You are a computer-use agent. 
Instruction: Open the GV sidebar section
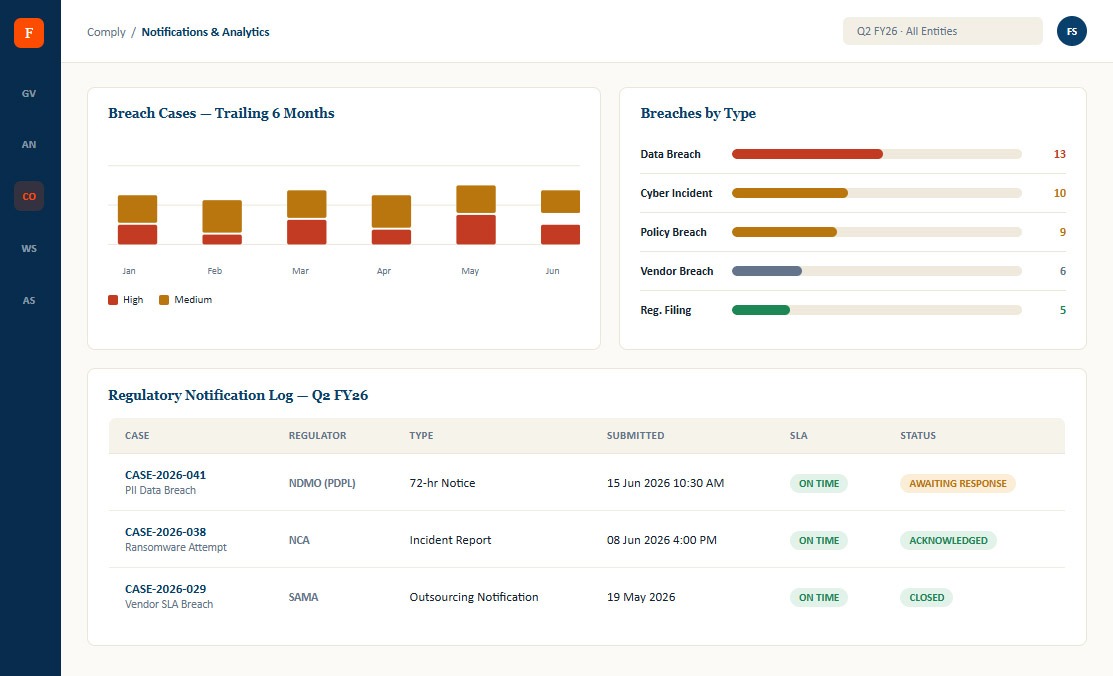(x=29, y=93)
